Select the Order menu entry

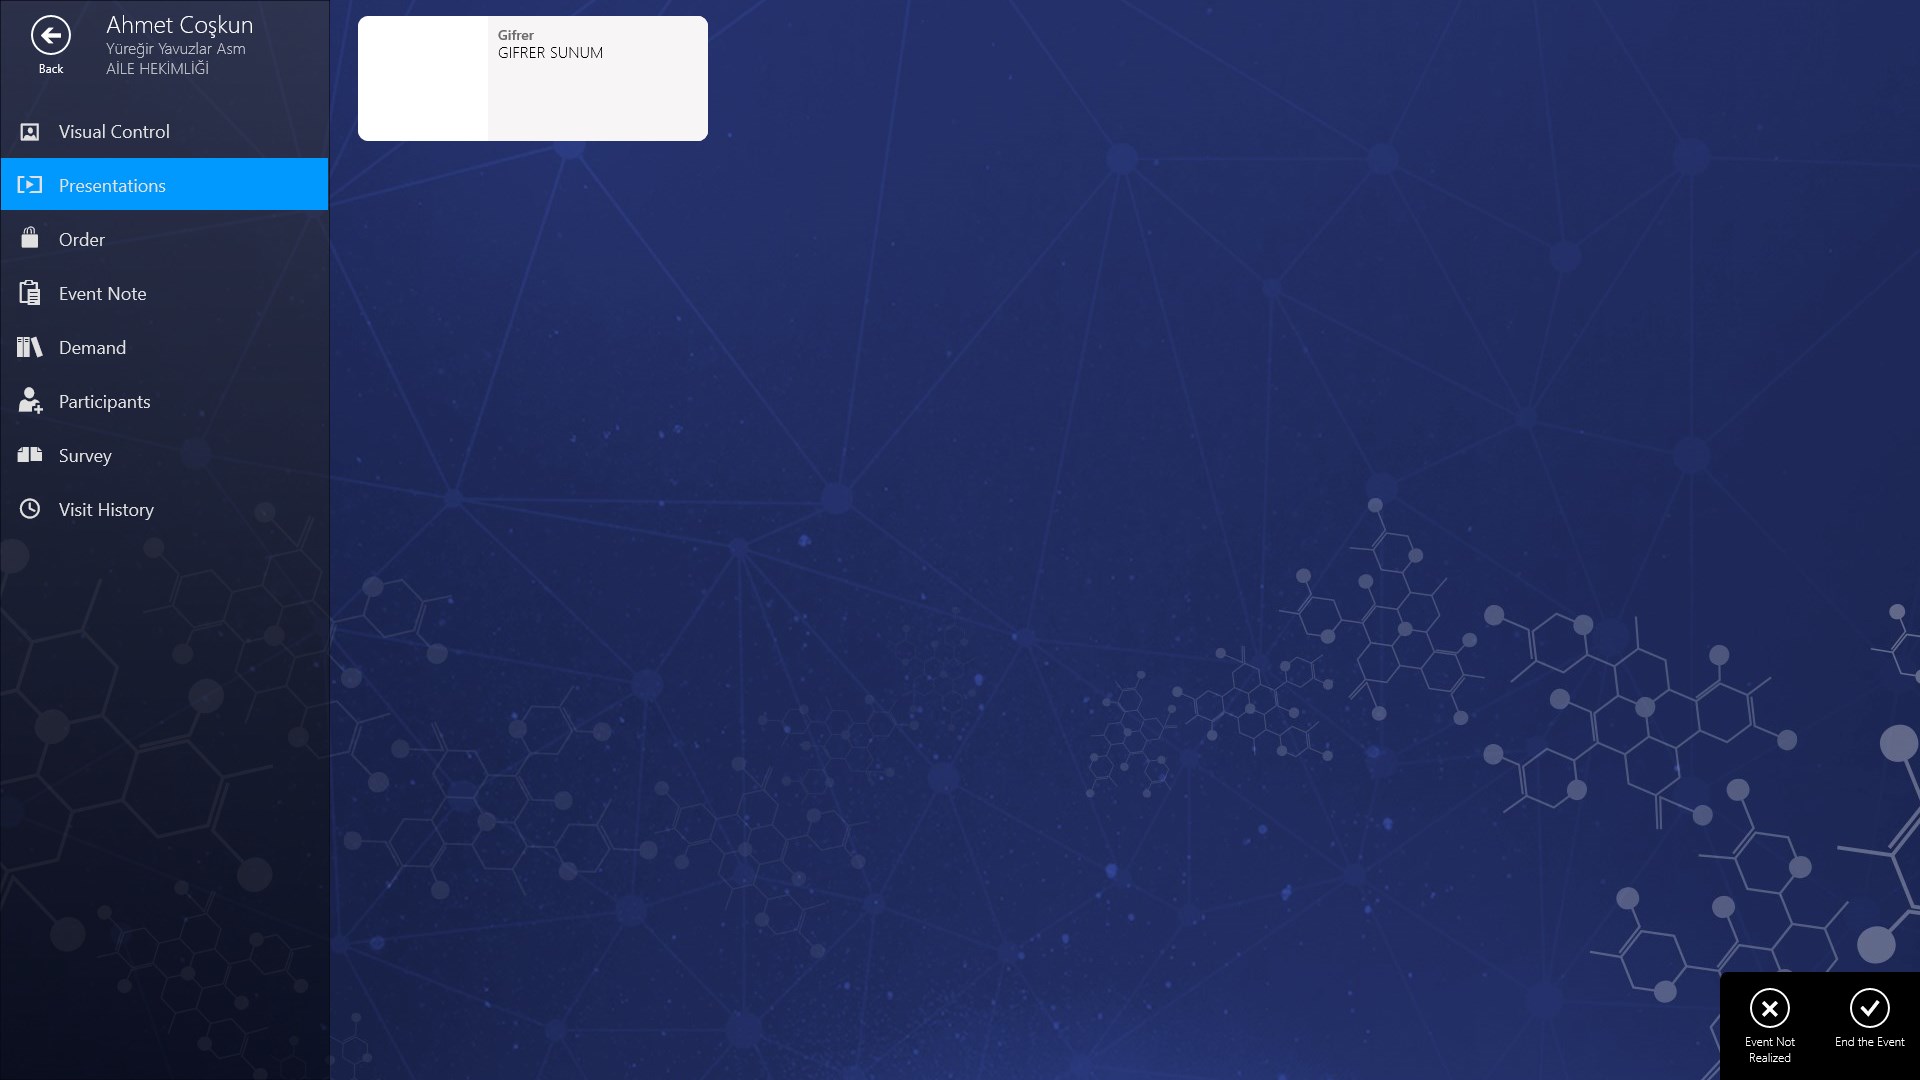click(x=82, y=240)
